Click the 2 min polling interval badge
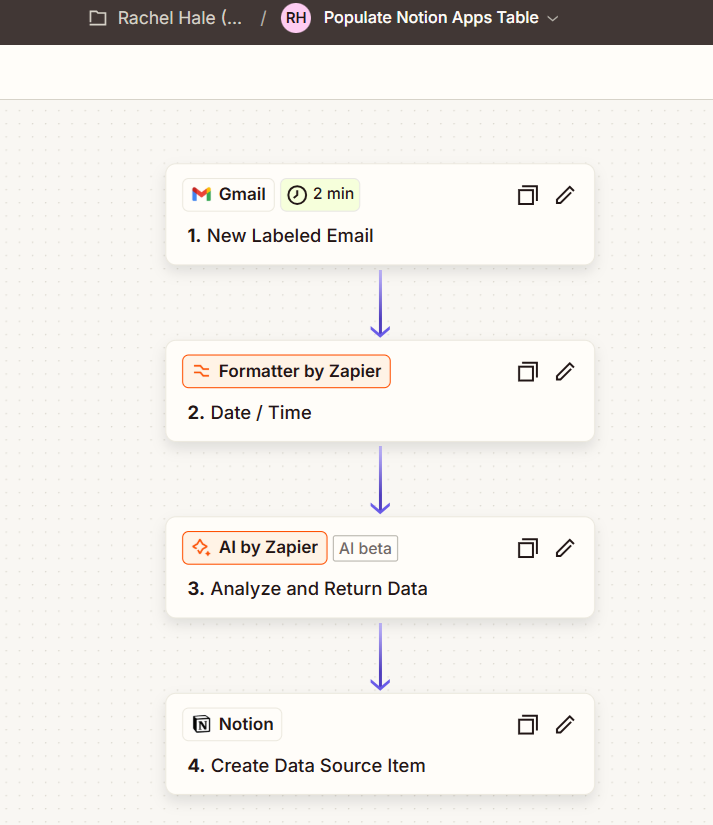The image size is (713, 825). (320, 194)
